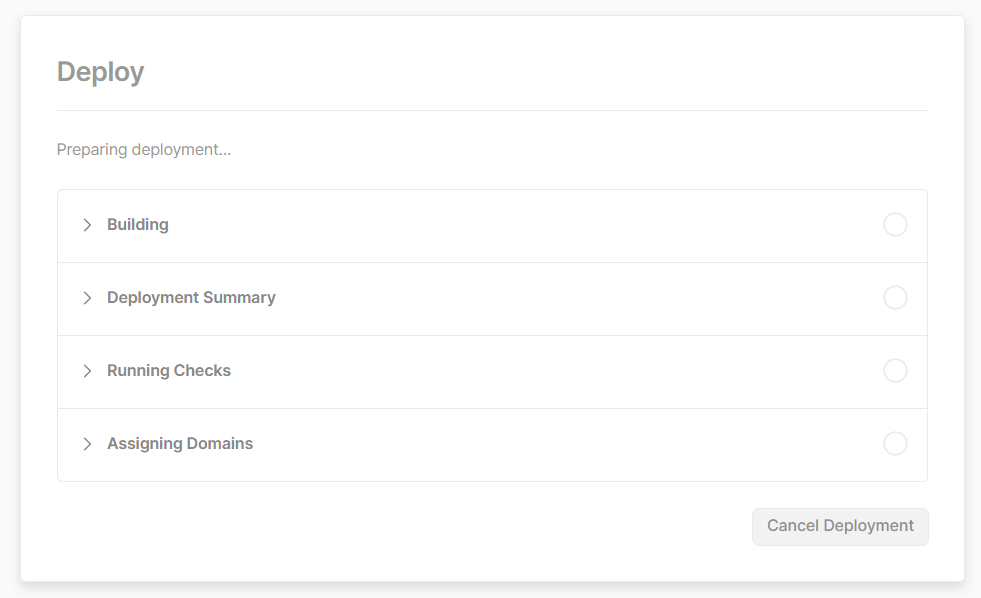The height and width of the screenshot is (598, 981).
Task: Expand the Assigning Domains chevron
Action: pyautogui.click(x=87, y=444)
